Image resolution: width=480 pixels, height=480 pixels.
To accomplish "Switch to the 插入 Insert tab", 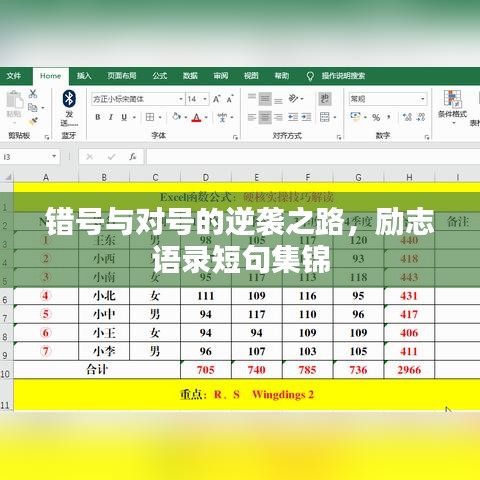I will click(x=84, y=76).
